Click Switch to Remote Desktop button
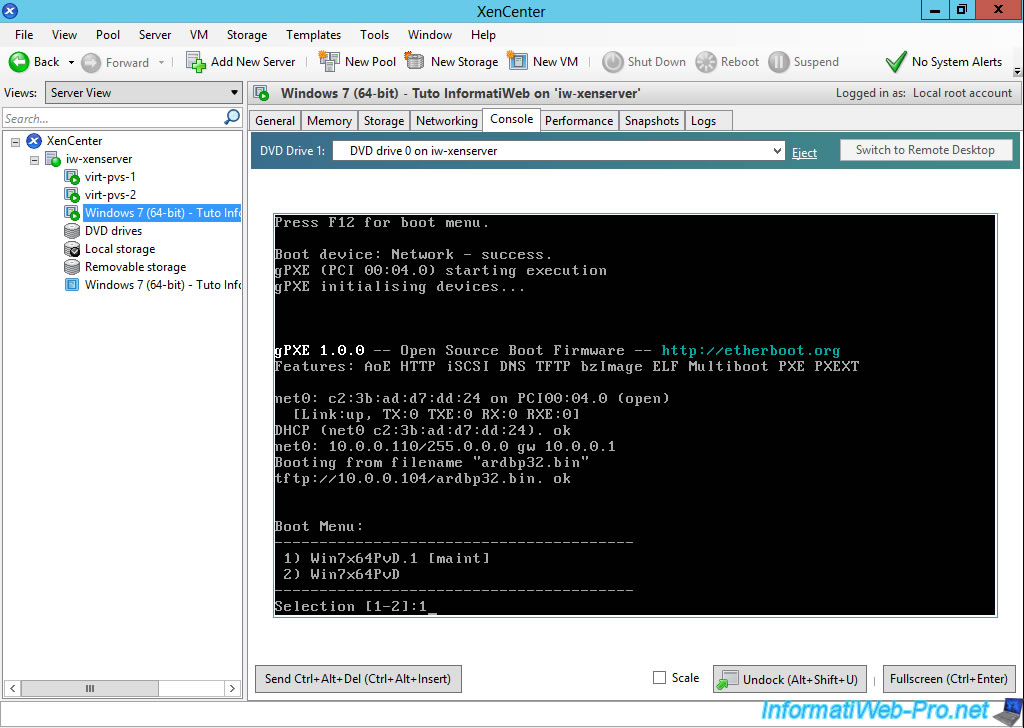Viewport: 1024px width, 728px height. point(925,150)
